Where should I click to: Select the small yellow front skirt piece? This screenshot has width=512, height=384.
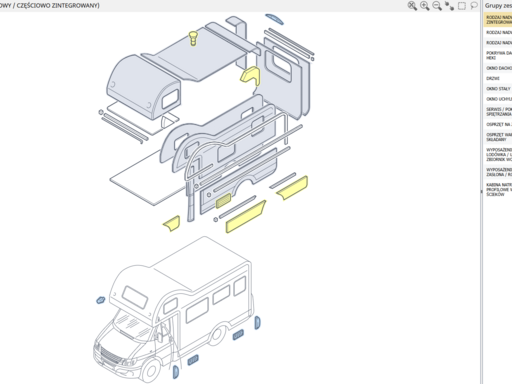tap(172, 223)
